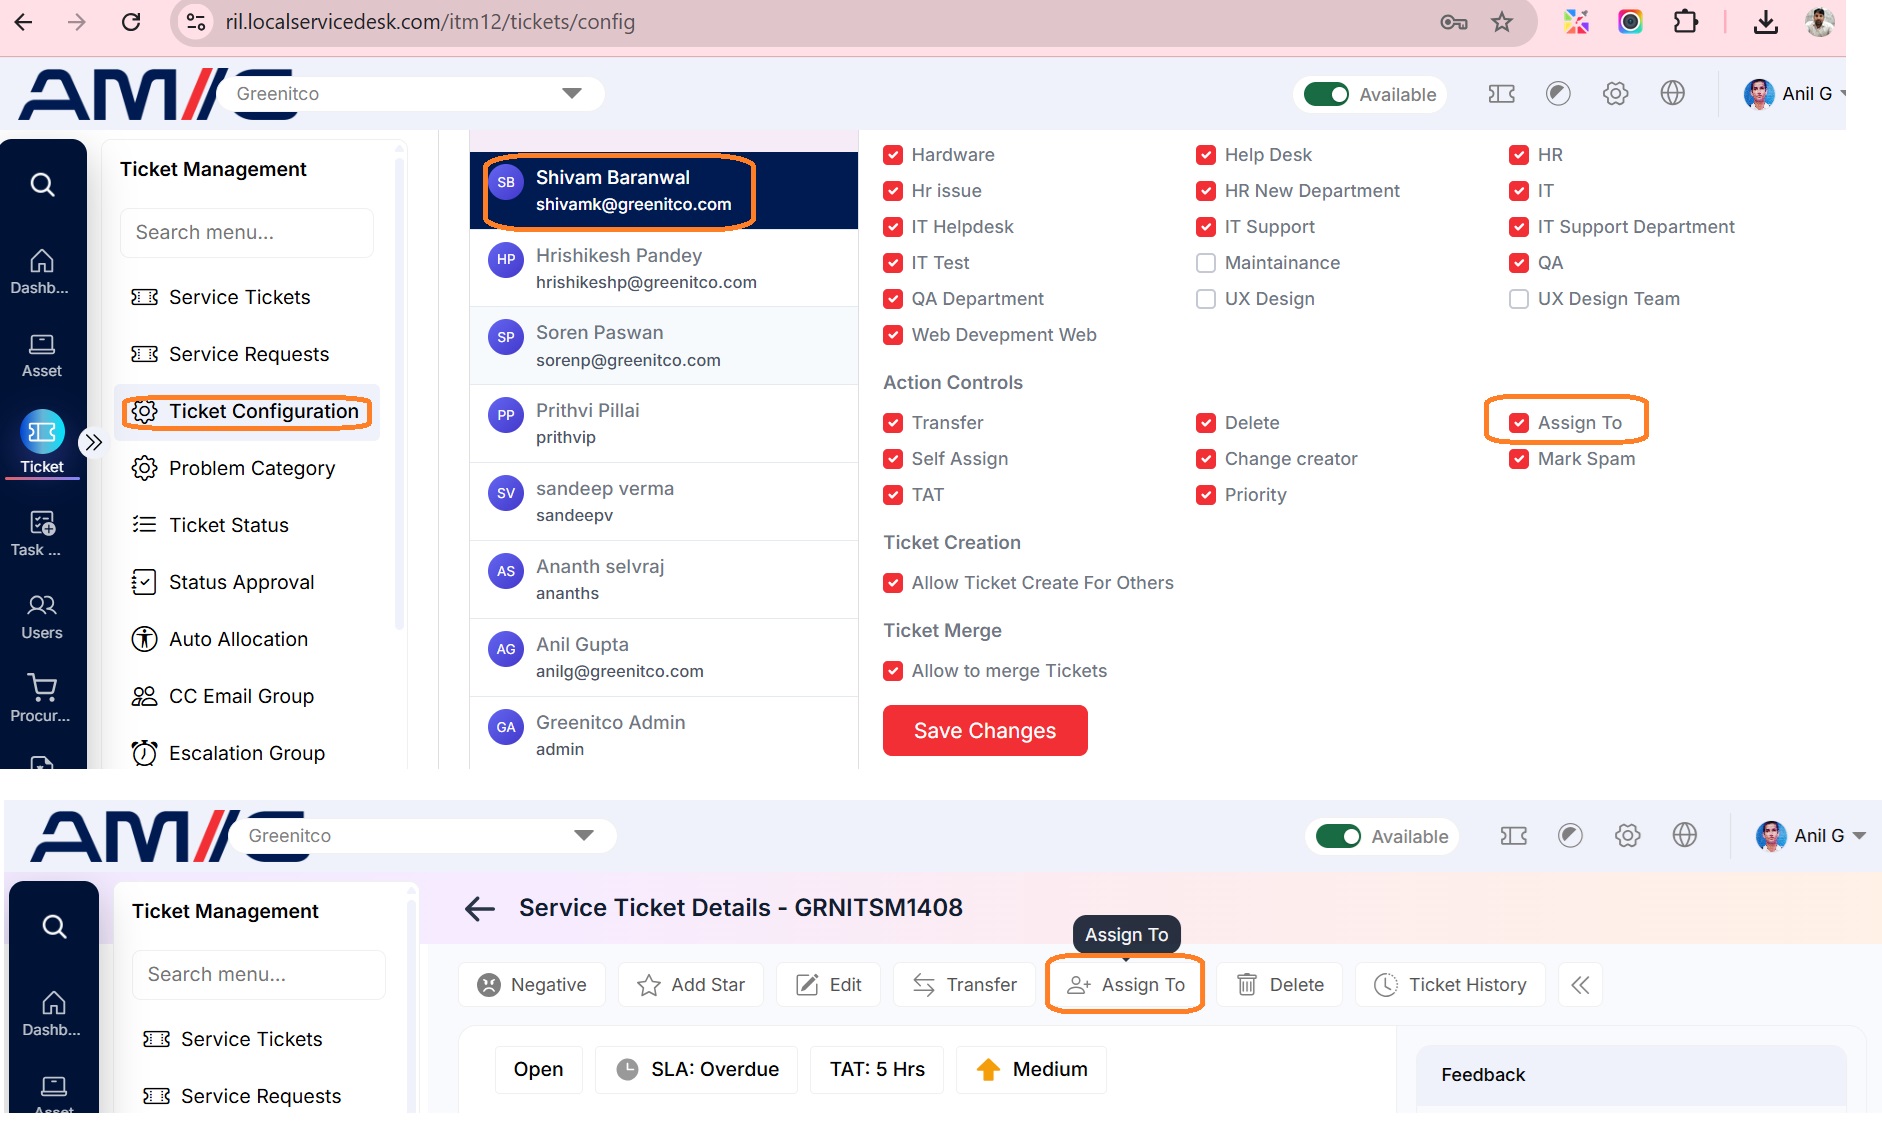This screenshot has height=1132, width=1882.
Task: Click the Transfer button in the ticket toolbar
Action: [965, 985]
